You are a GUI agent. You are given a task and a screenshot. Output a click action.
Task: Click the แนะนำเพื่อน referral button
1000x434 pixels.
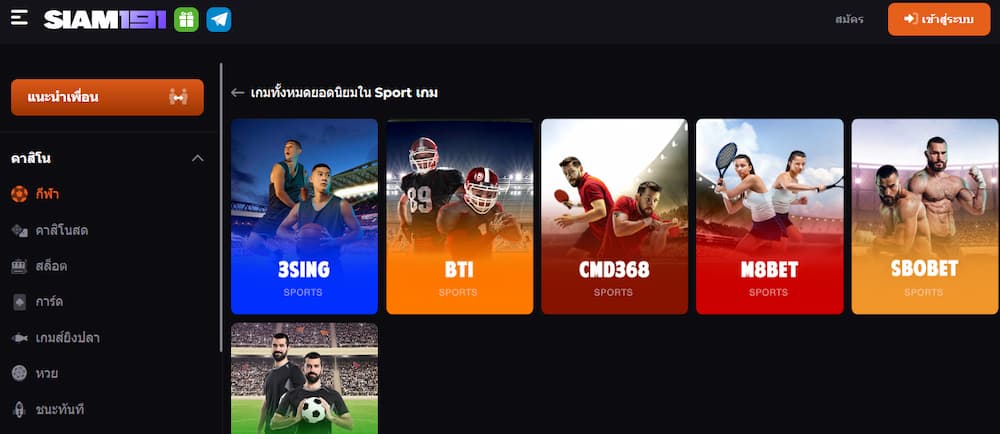tap(107, 98)
